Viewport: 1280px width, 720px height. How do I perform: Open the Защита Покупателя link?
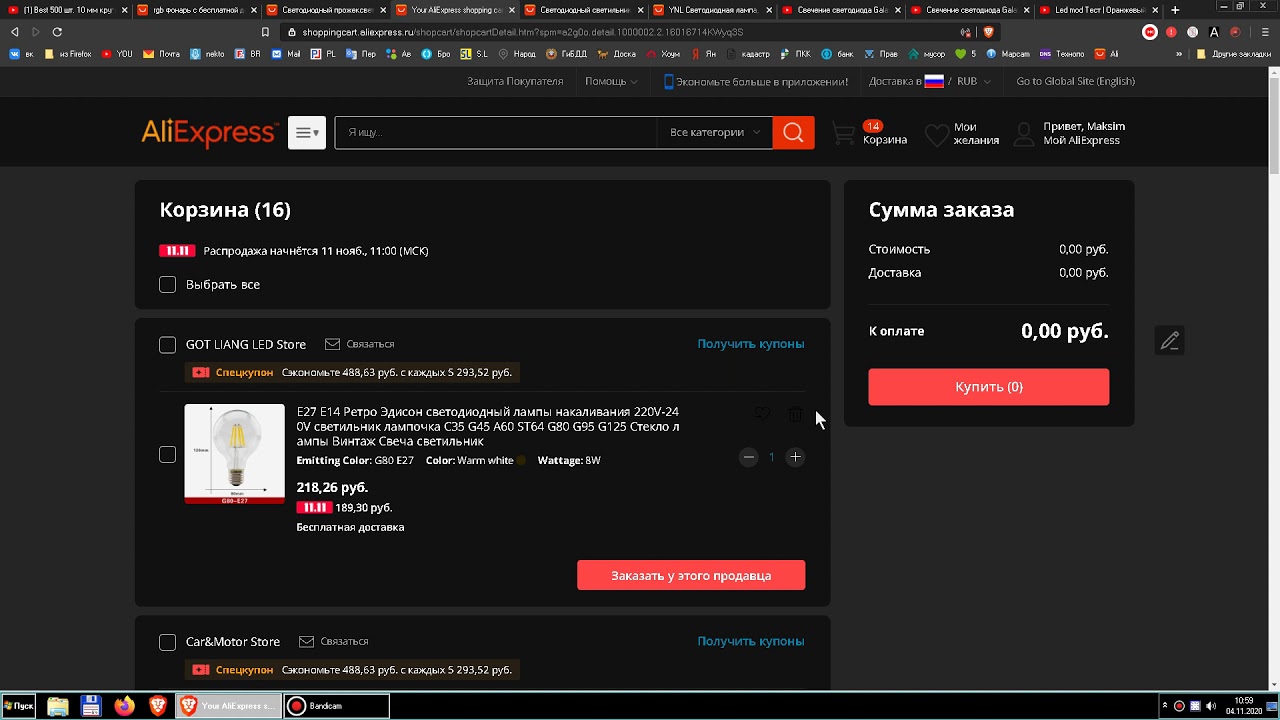tap(515, 81)
